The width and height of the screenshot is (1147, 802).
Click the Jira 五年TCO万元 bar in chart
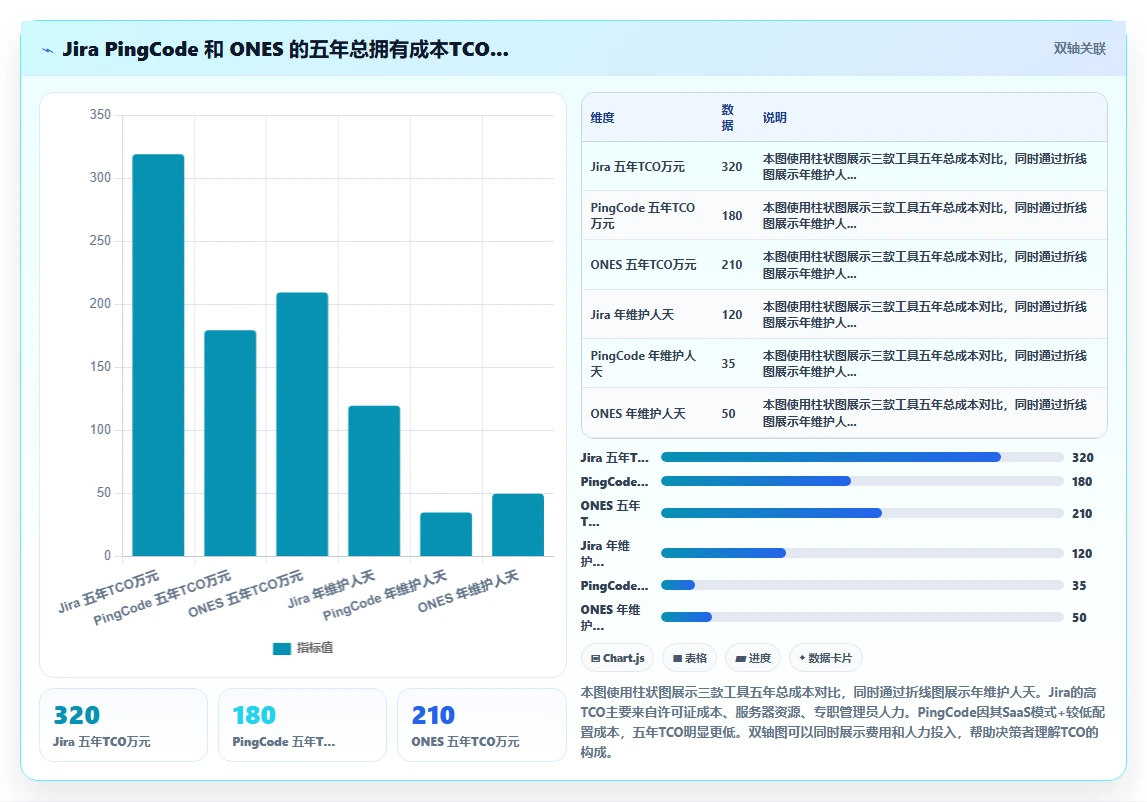point(158,355)
